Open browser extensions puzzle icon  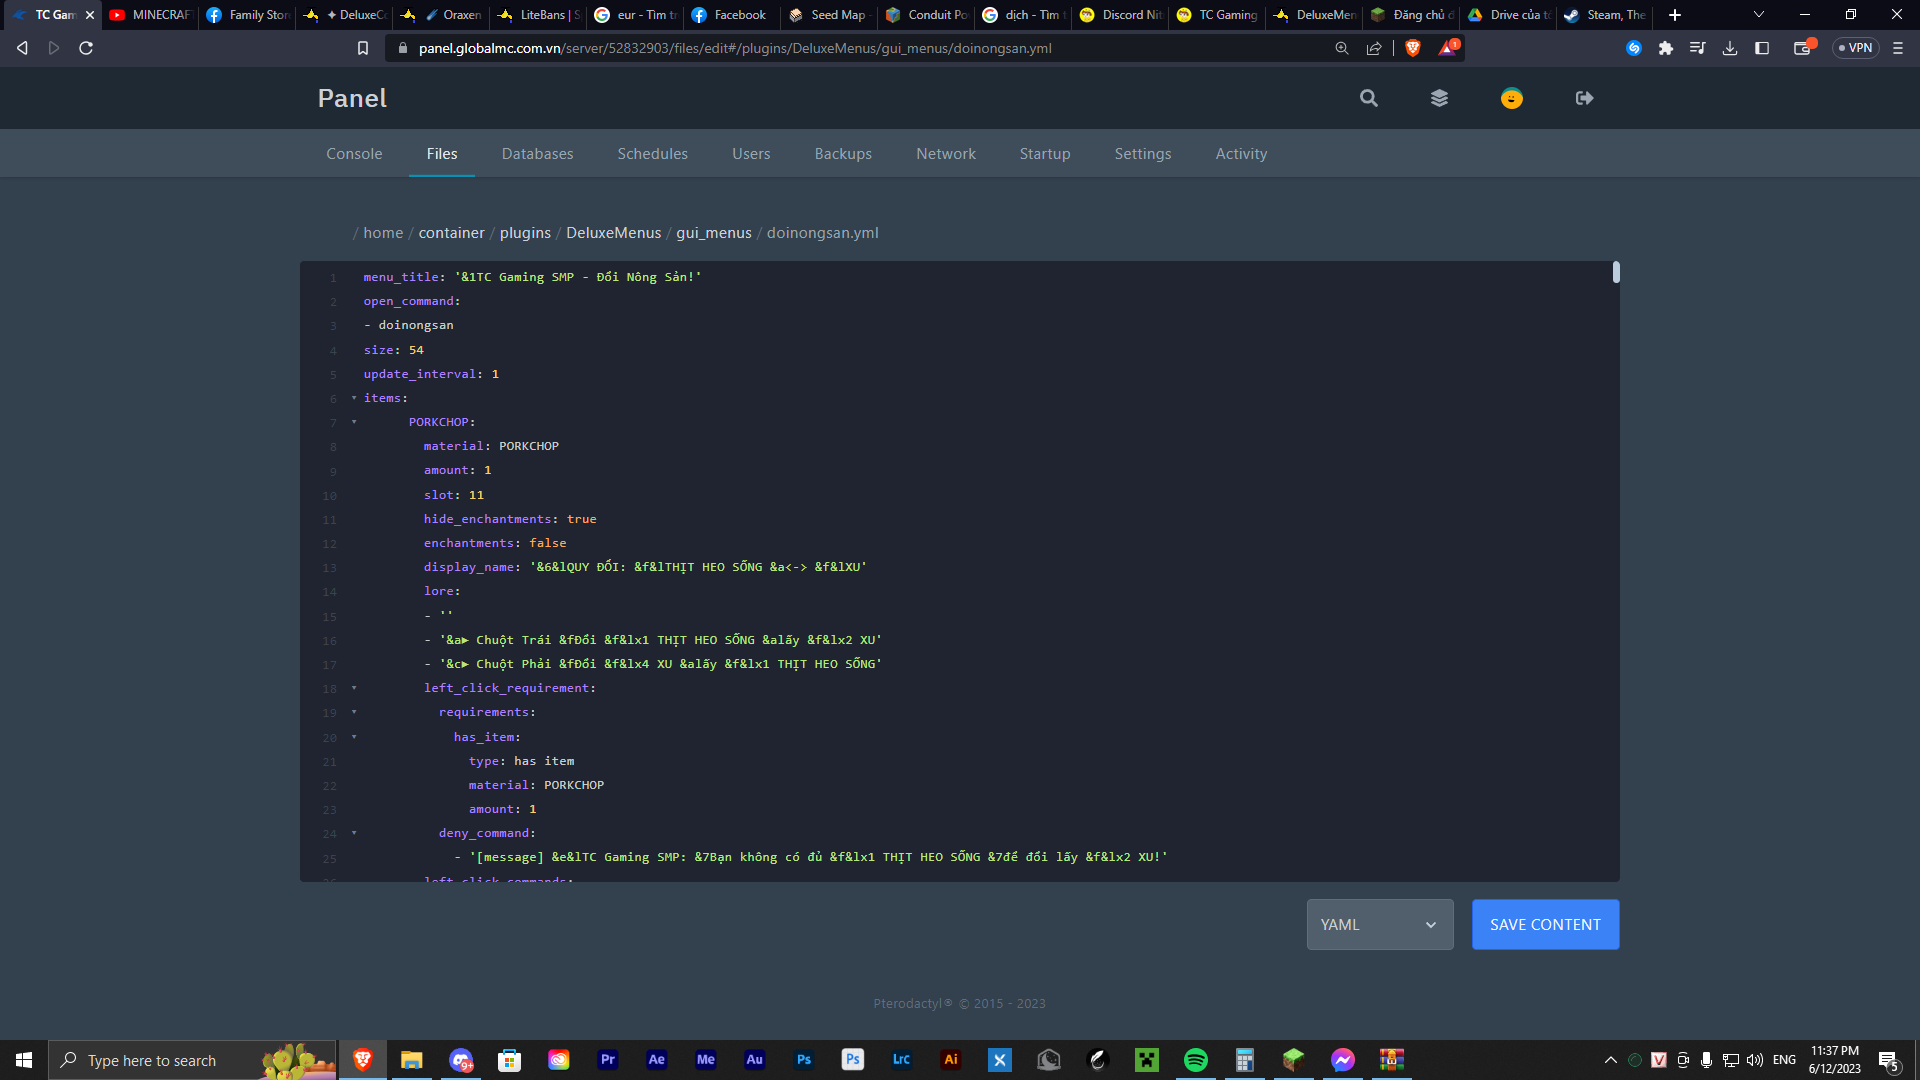tap(1665, 48)
